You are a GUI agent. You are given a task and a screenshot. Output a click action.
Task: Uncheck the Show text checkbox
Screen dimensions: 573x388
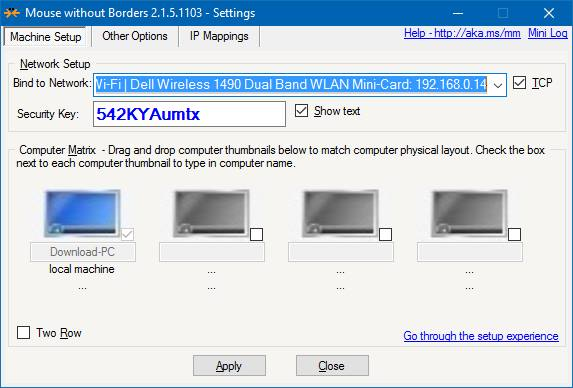coord(301,110)
